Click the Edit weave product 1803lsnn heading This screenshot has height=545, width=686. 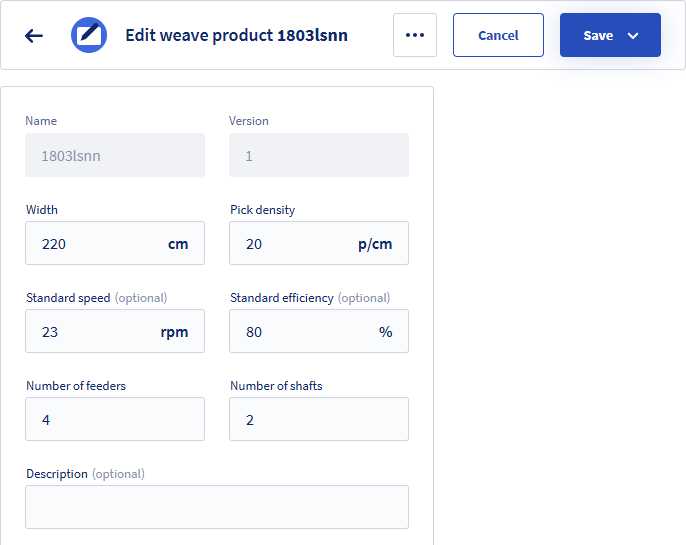coord(237,35)
